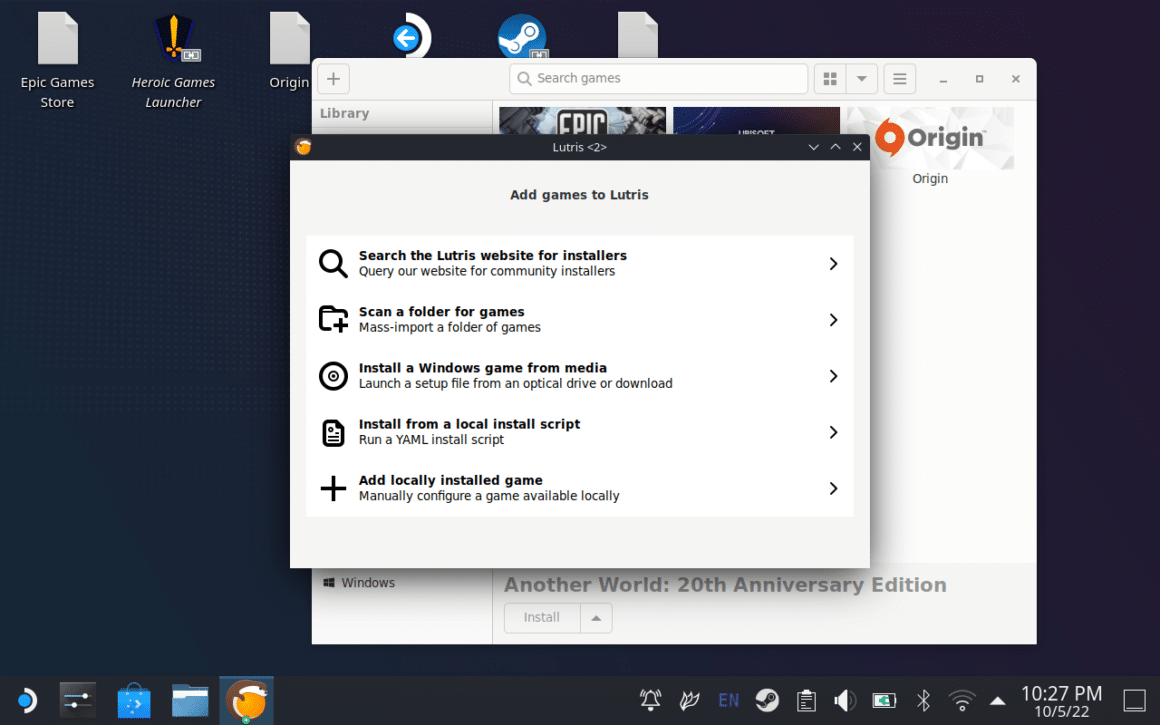Image resolution: width=1160 pixels, height=725 pixels.
Task: Mute the system volume
Action: coord(845,699)
